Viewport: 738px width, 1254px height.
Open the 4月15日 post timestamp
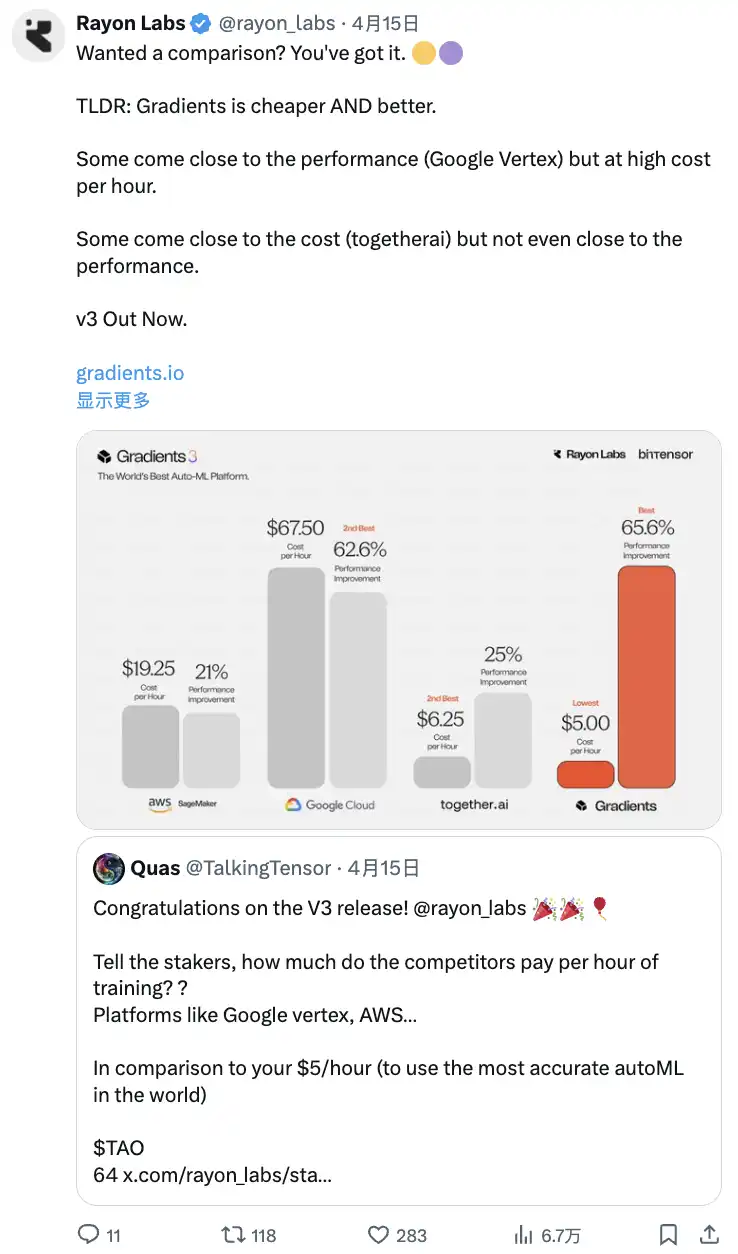(x=385, y=24)
